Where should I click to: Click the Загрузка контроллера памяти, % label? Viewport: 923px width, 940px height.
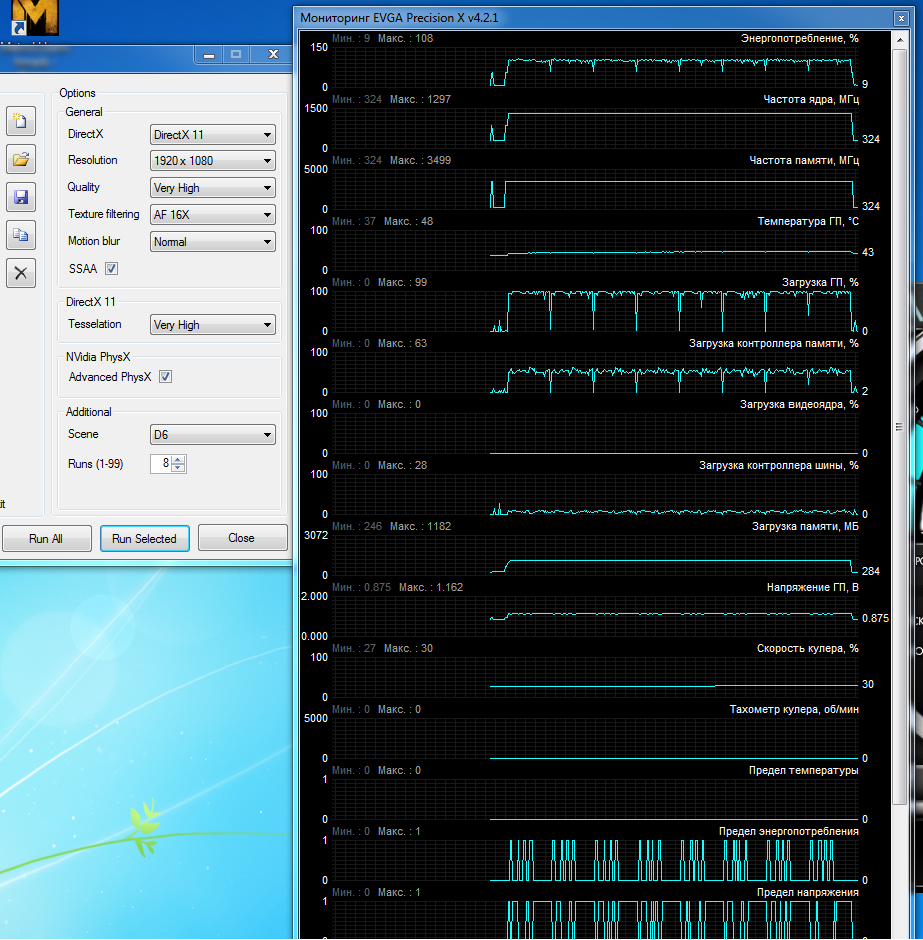coord(773,344)
